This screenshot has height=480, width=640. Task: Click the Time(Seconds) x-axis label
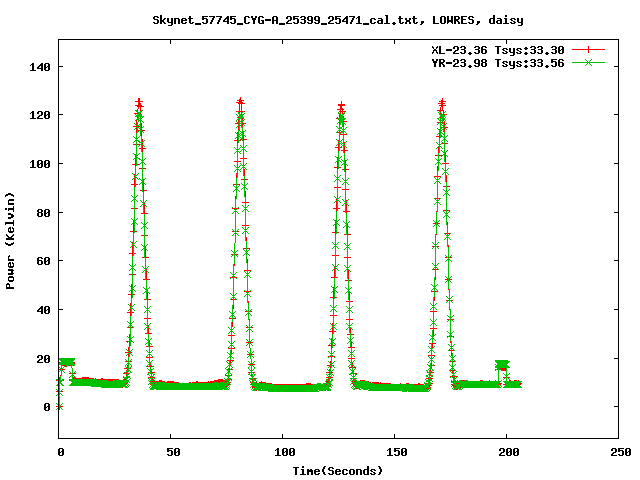point(338,471)
